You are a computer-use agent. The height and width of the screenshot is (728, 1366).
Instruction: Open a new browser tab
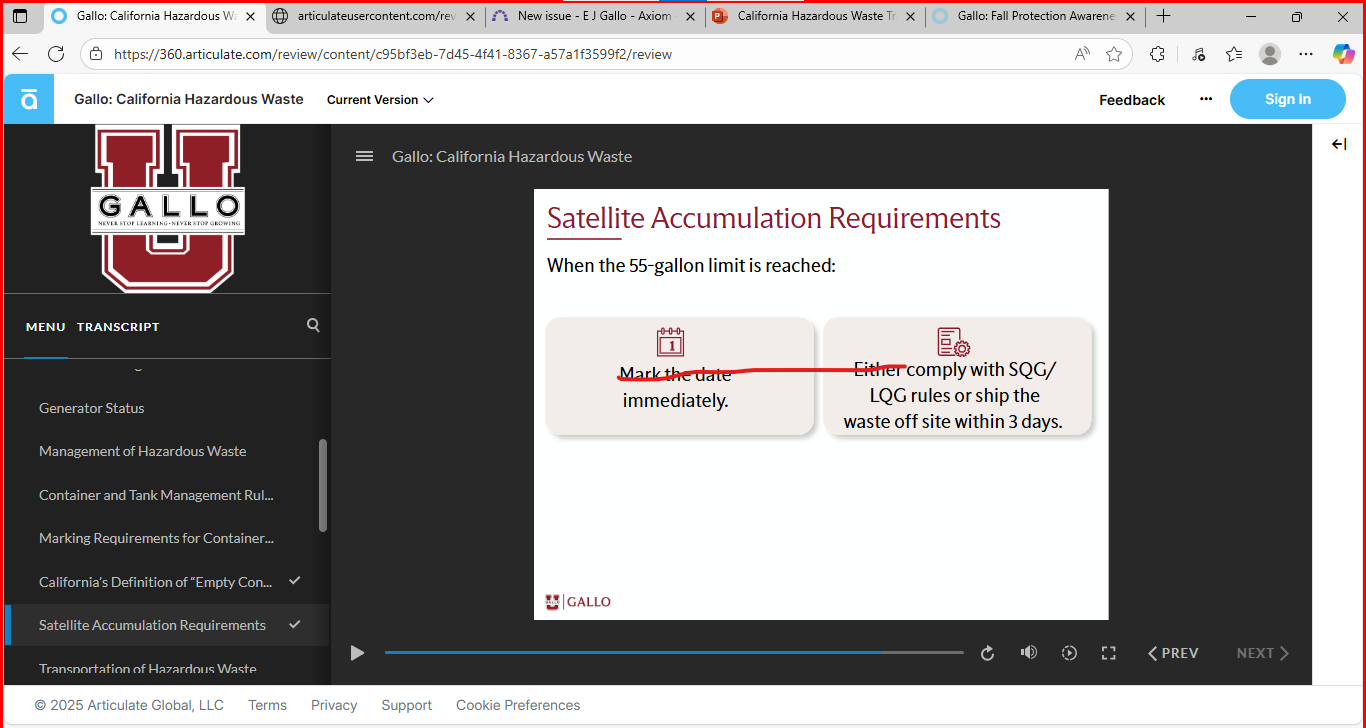1163,16
